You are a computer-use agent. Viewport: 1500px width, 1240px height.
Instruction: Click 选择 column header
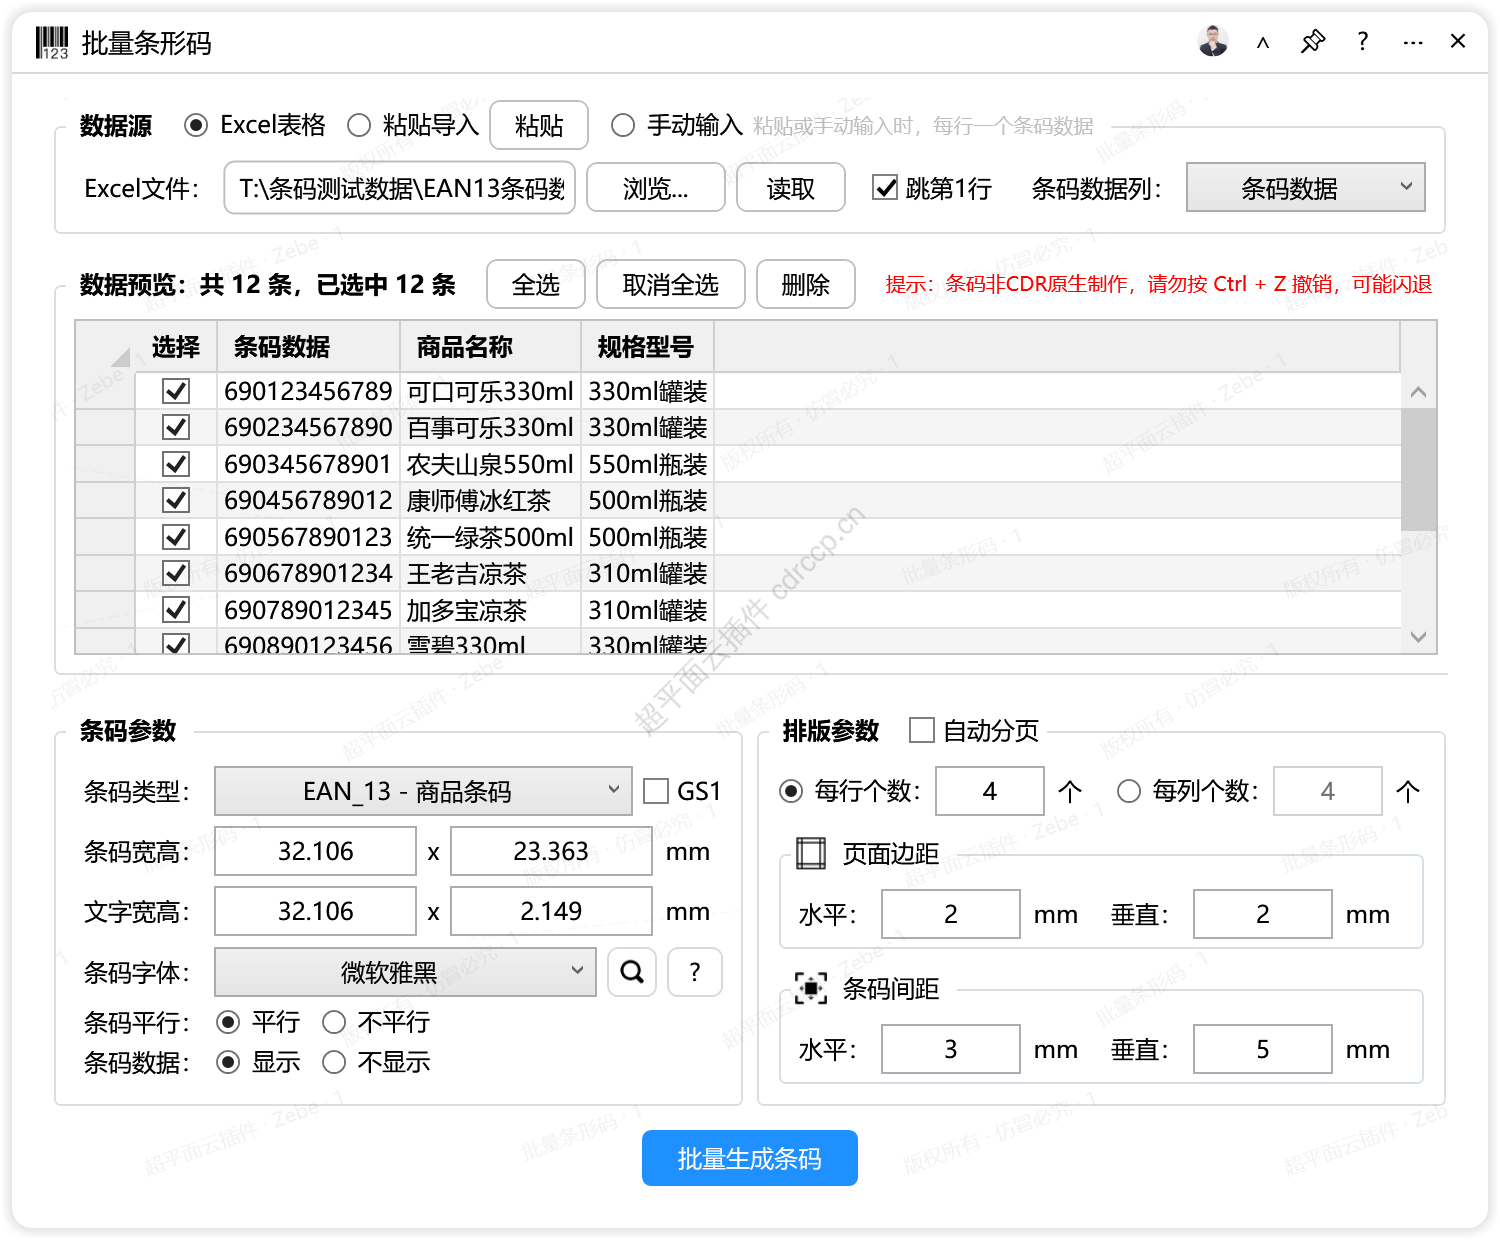(x=176, y=347)
